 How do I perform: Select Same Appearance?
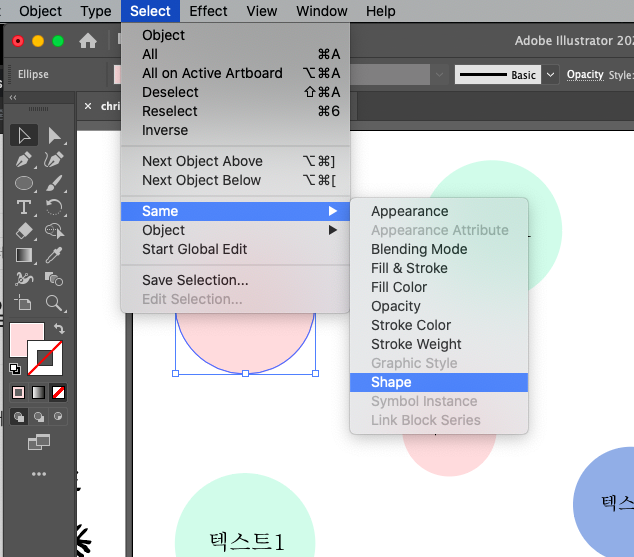pyautogui.click(x=439, y=211)
